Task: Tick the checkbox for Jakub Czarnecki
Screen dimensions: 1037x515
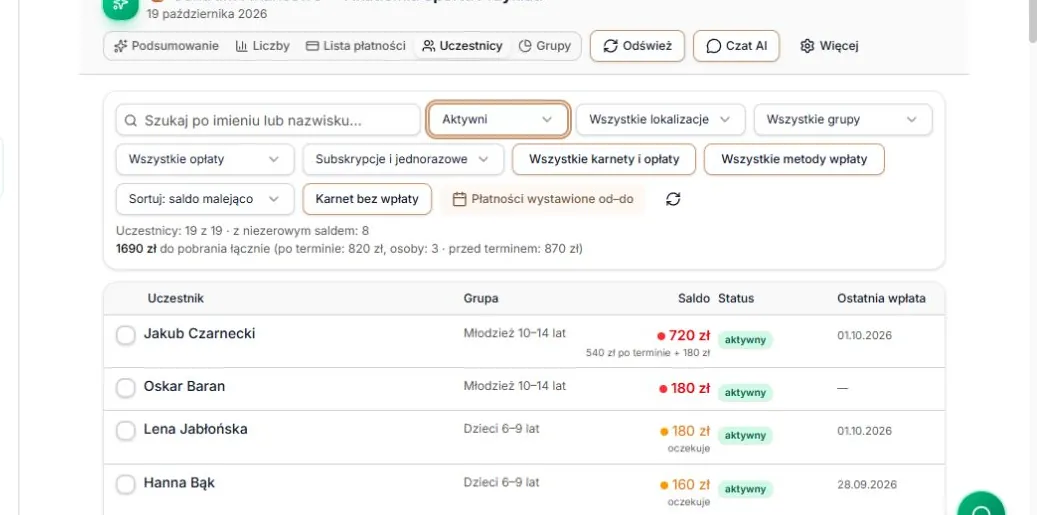Action: [x=126, y=335]
